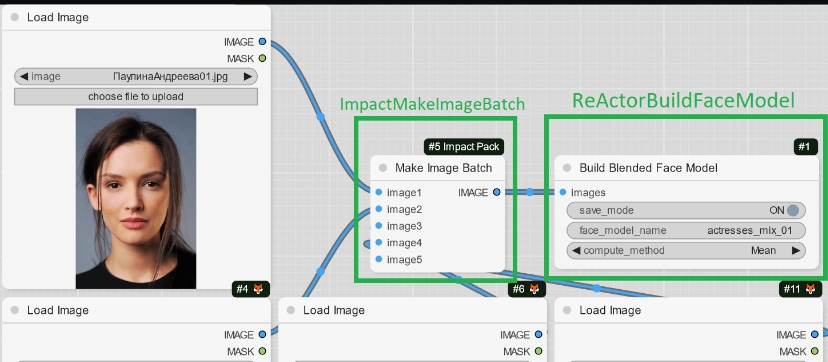
Task: Edit the face_model_name field actresses_mix_01
Action: (686, 231)
